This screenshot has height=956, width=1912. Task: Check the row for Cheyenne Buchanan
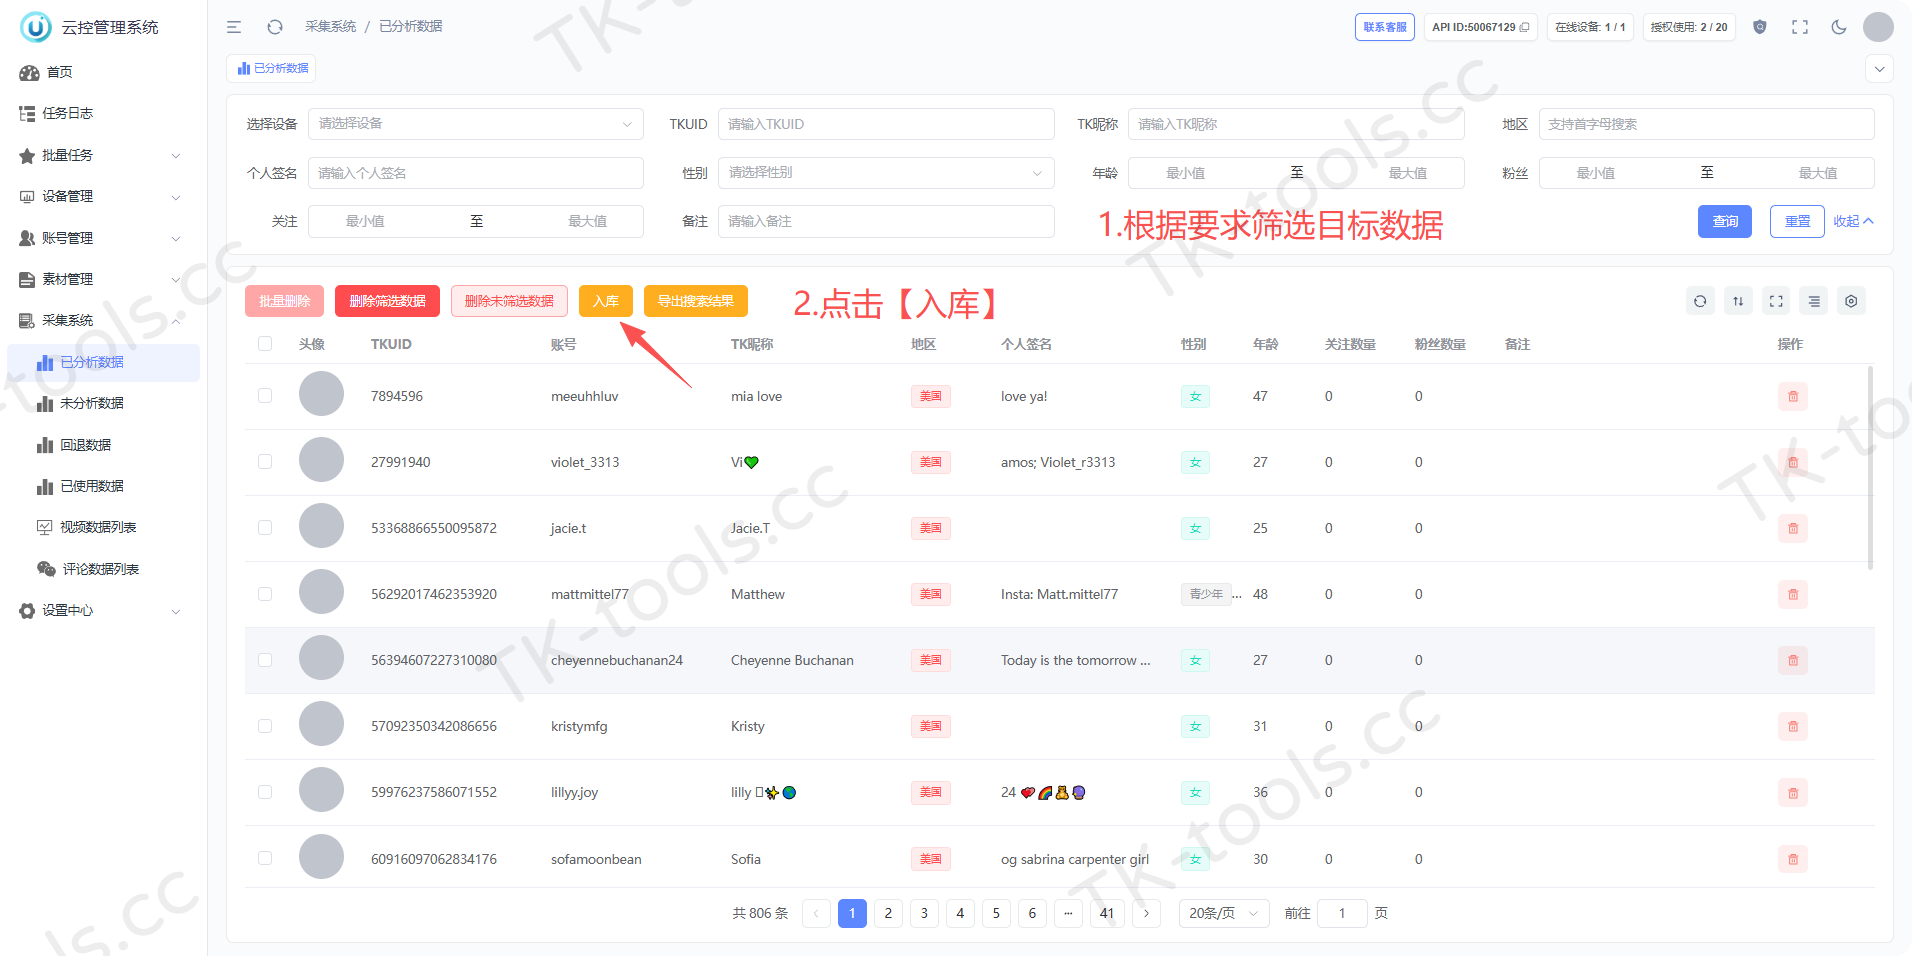[265, 660]
